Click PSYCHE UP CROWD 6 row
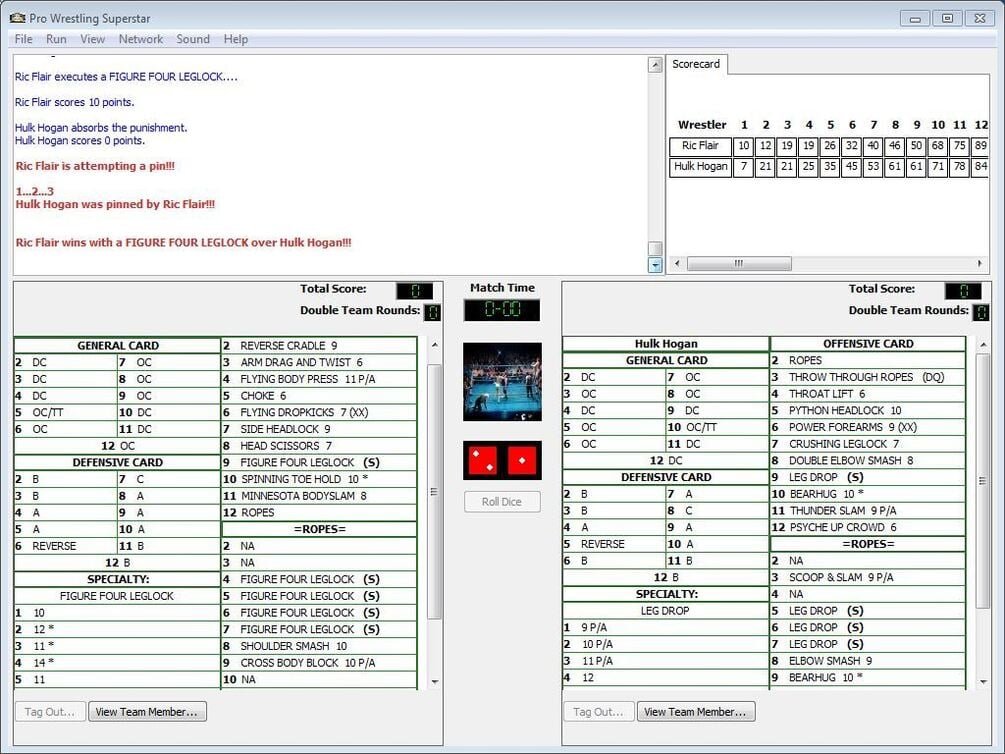 point(868,527)
